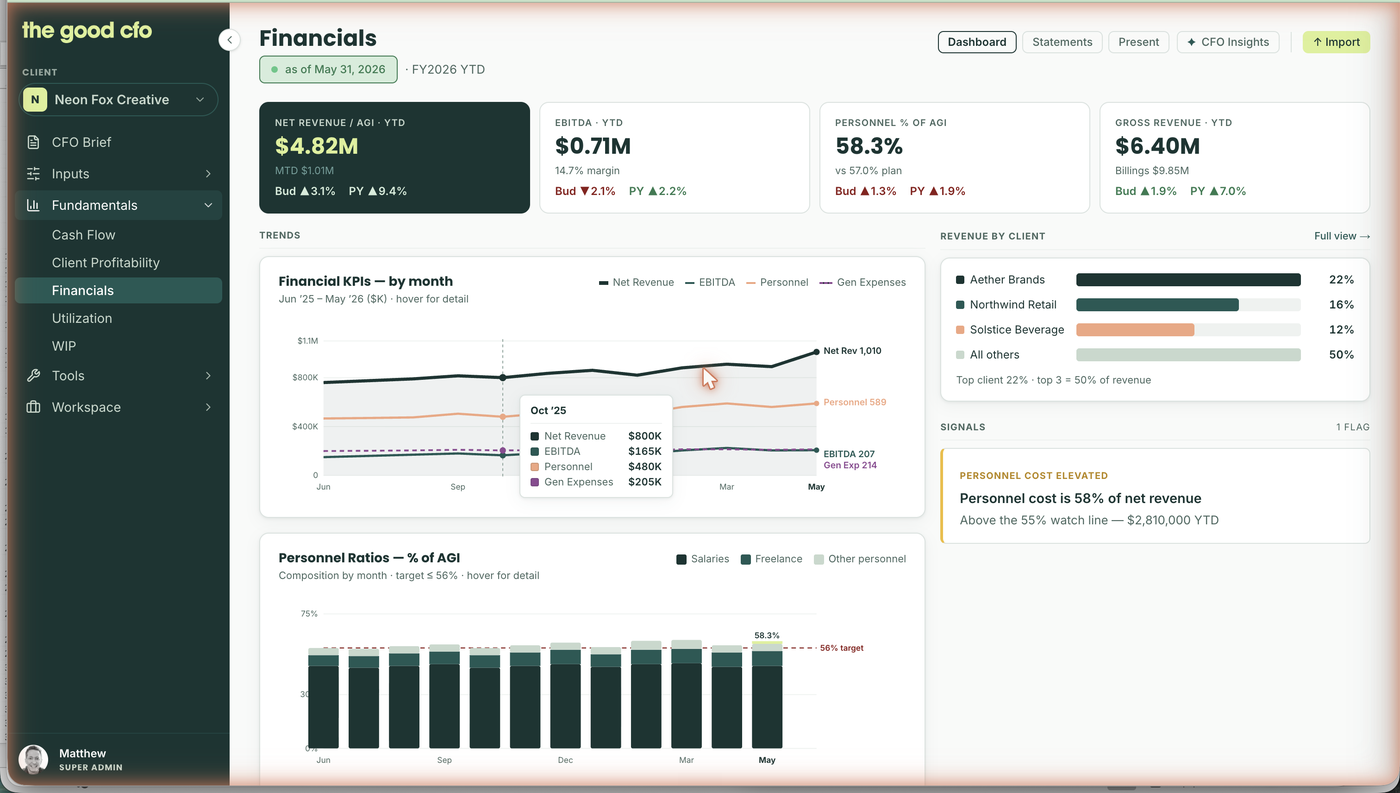Click the Gen Exp 214 end label
The image size is (1400, 793).
[x=850, y=465]
